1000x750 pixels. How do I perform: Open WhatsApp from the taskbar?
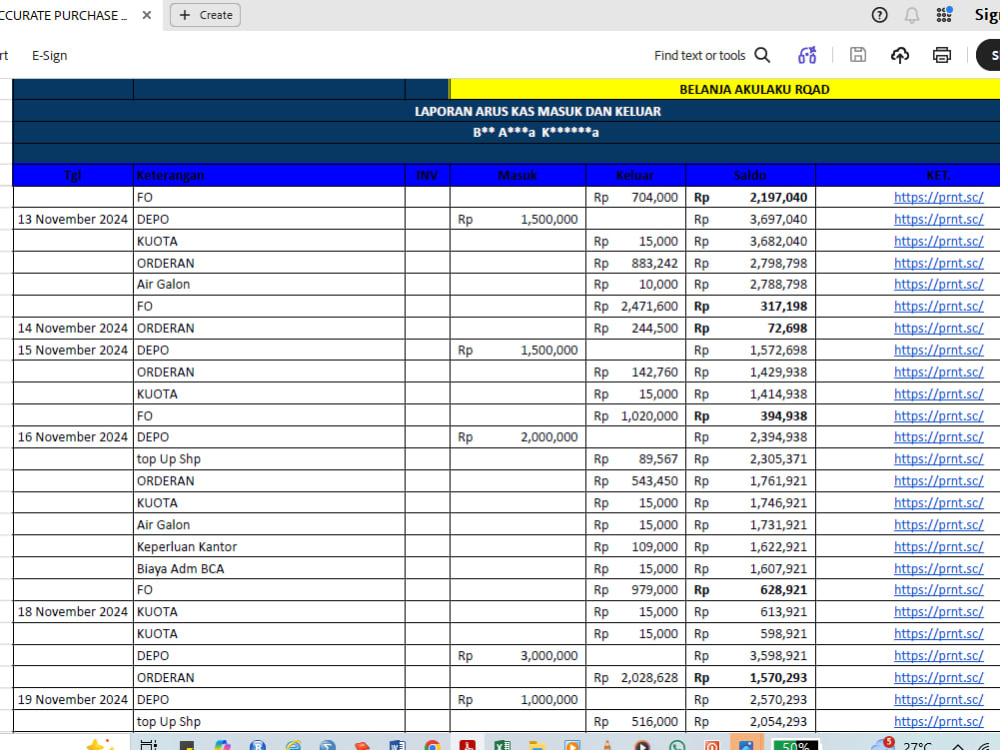pyautogui.click(x=677, y=745)
